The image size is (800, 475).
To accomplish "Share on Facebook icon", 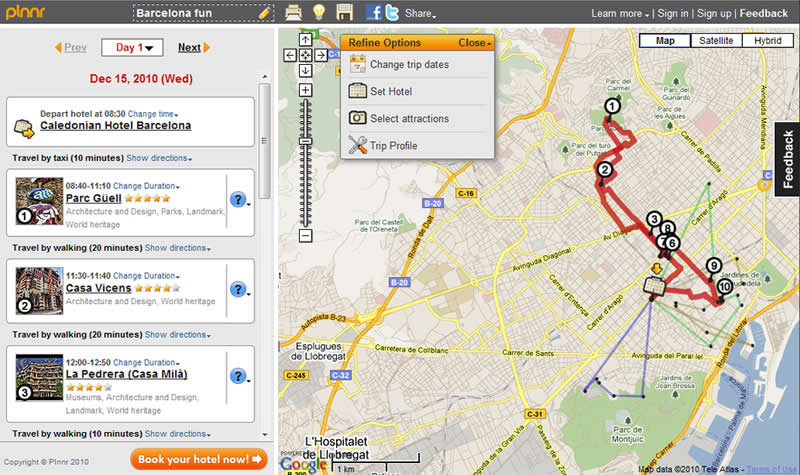I will tap(373, 12).
